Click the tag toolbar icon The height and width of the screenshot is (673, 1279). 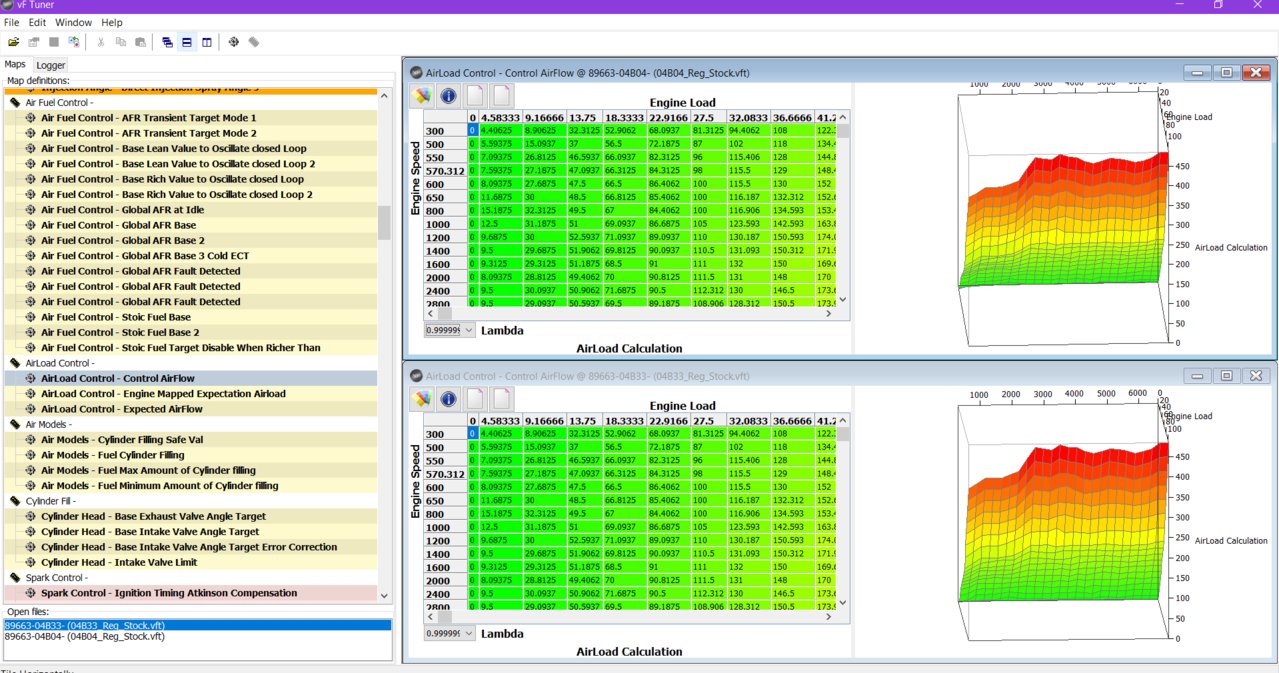tap(254, 42)
